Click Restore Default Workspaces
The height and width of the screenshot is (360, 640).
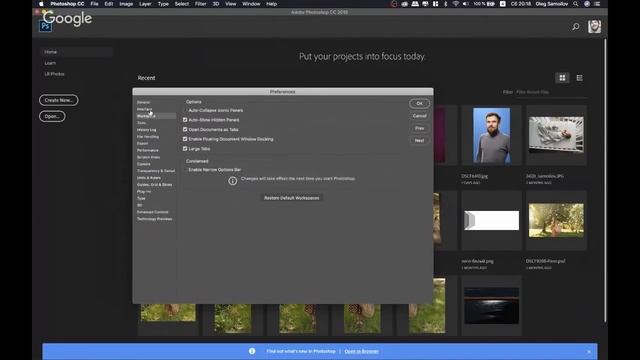coord(291,198)
